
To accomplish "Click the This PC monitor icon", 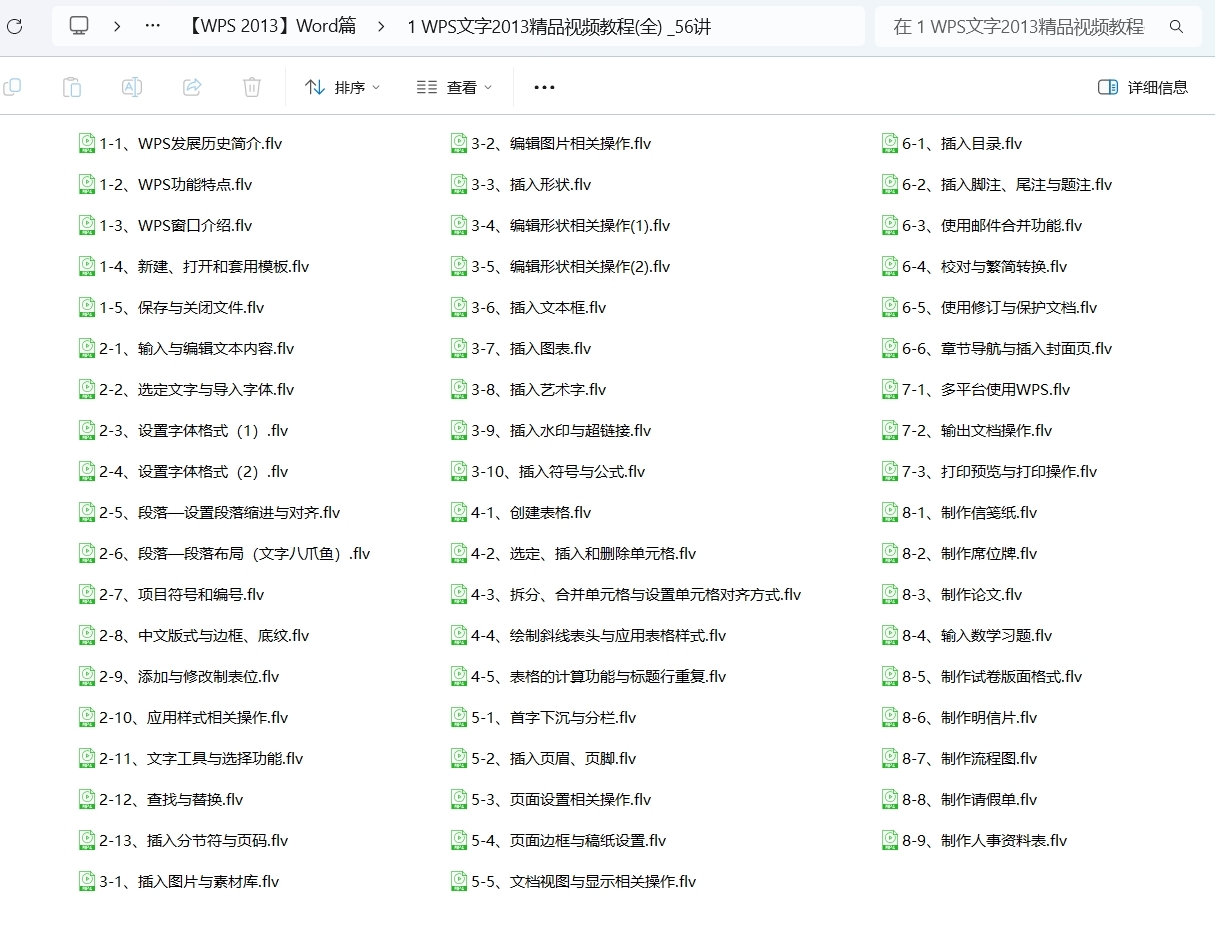I will click(79, 26).
